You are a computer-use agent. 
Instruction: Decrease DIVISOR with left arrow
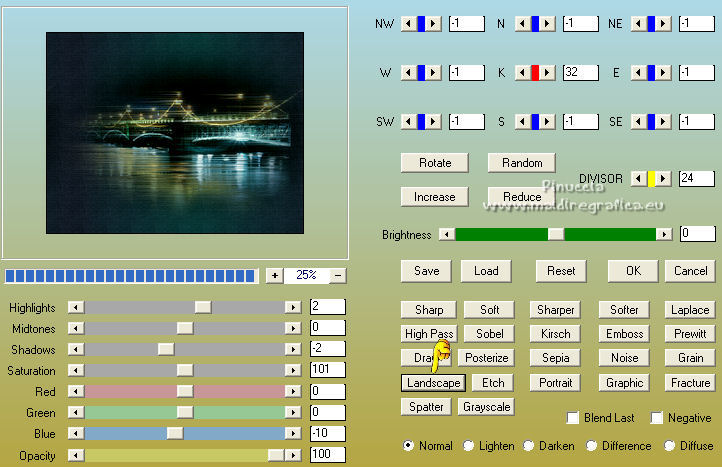coord(639,178)
